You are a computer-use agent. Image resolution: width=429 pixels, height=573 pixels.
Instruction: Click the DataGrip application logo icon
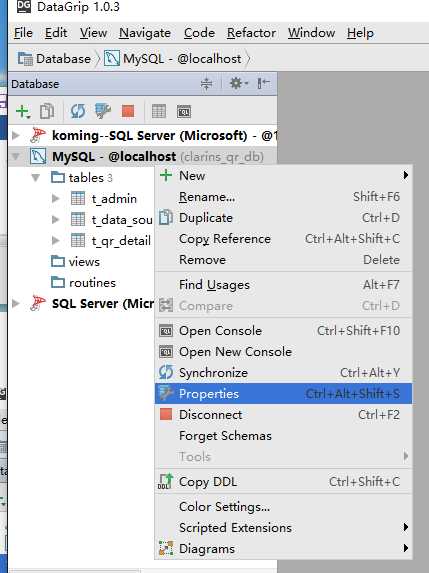(x=24, y=6)
